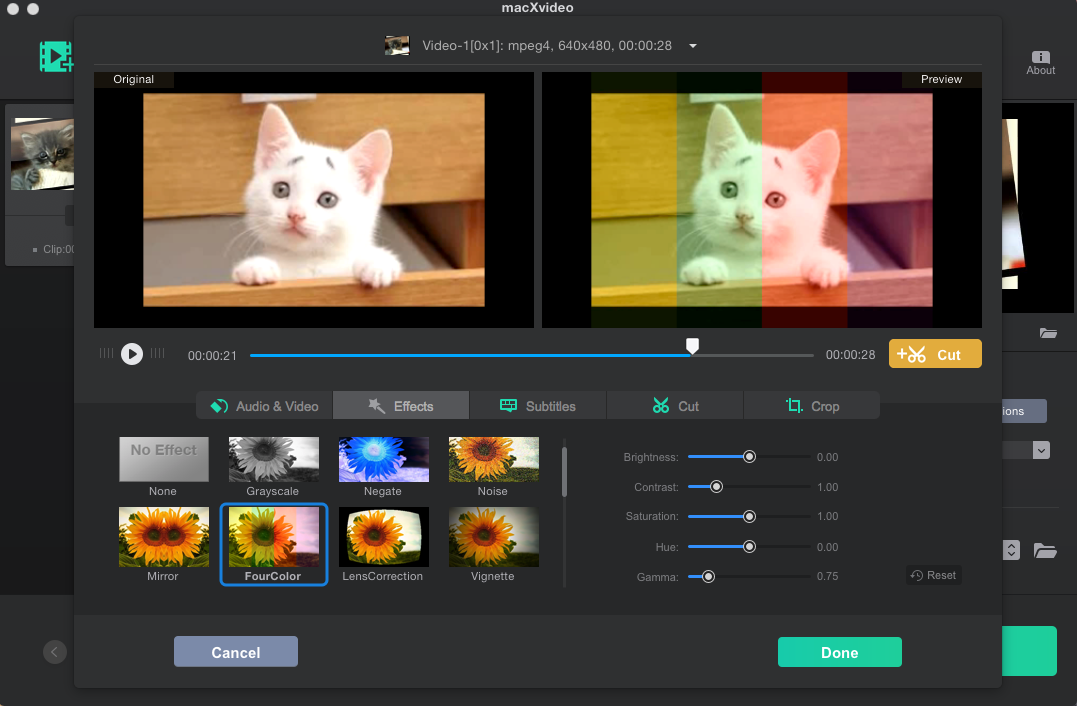The image size is (1077, 706).
Task: Switch to the Subtitles tab
Action: [x=537, y=406]
